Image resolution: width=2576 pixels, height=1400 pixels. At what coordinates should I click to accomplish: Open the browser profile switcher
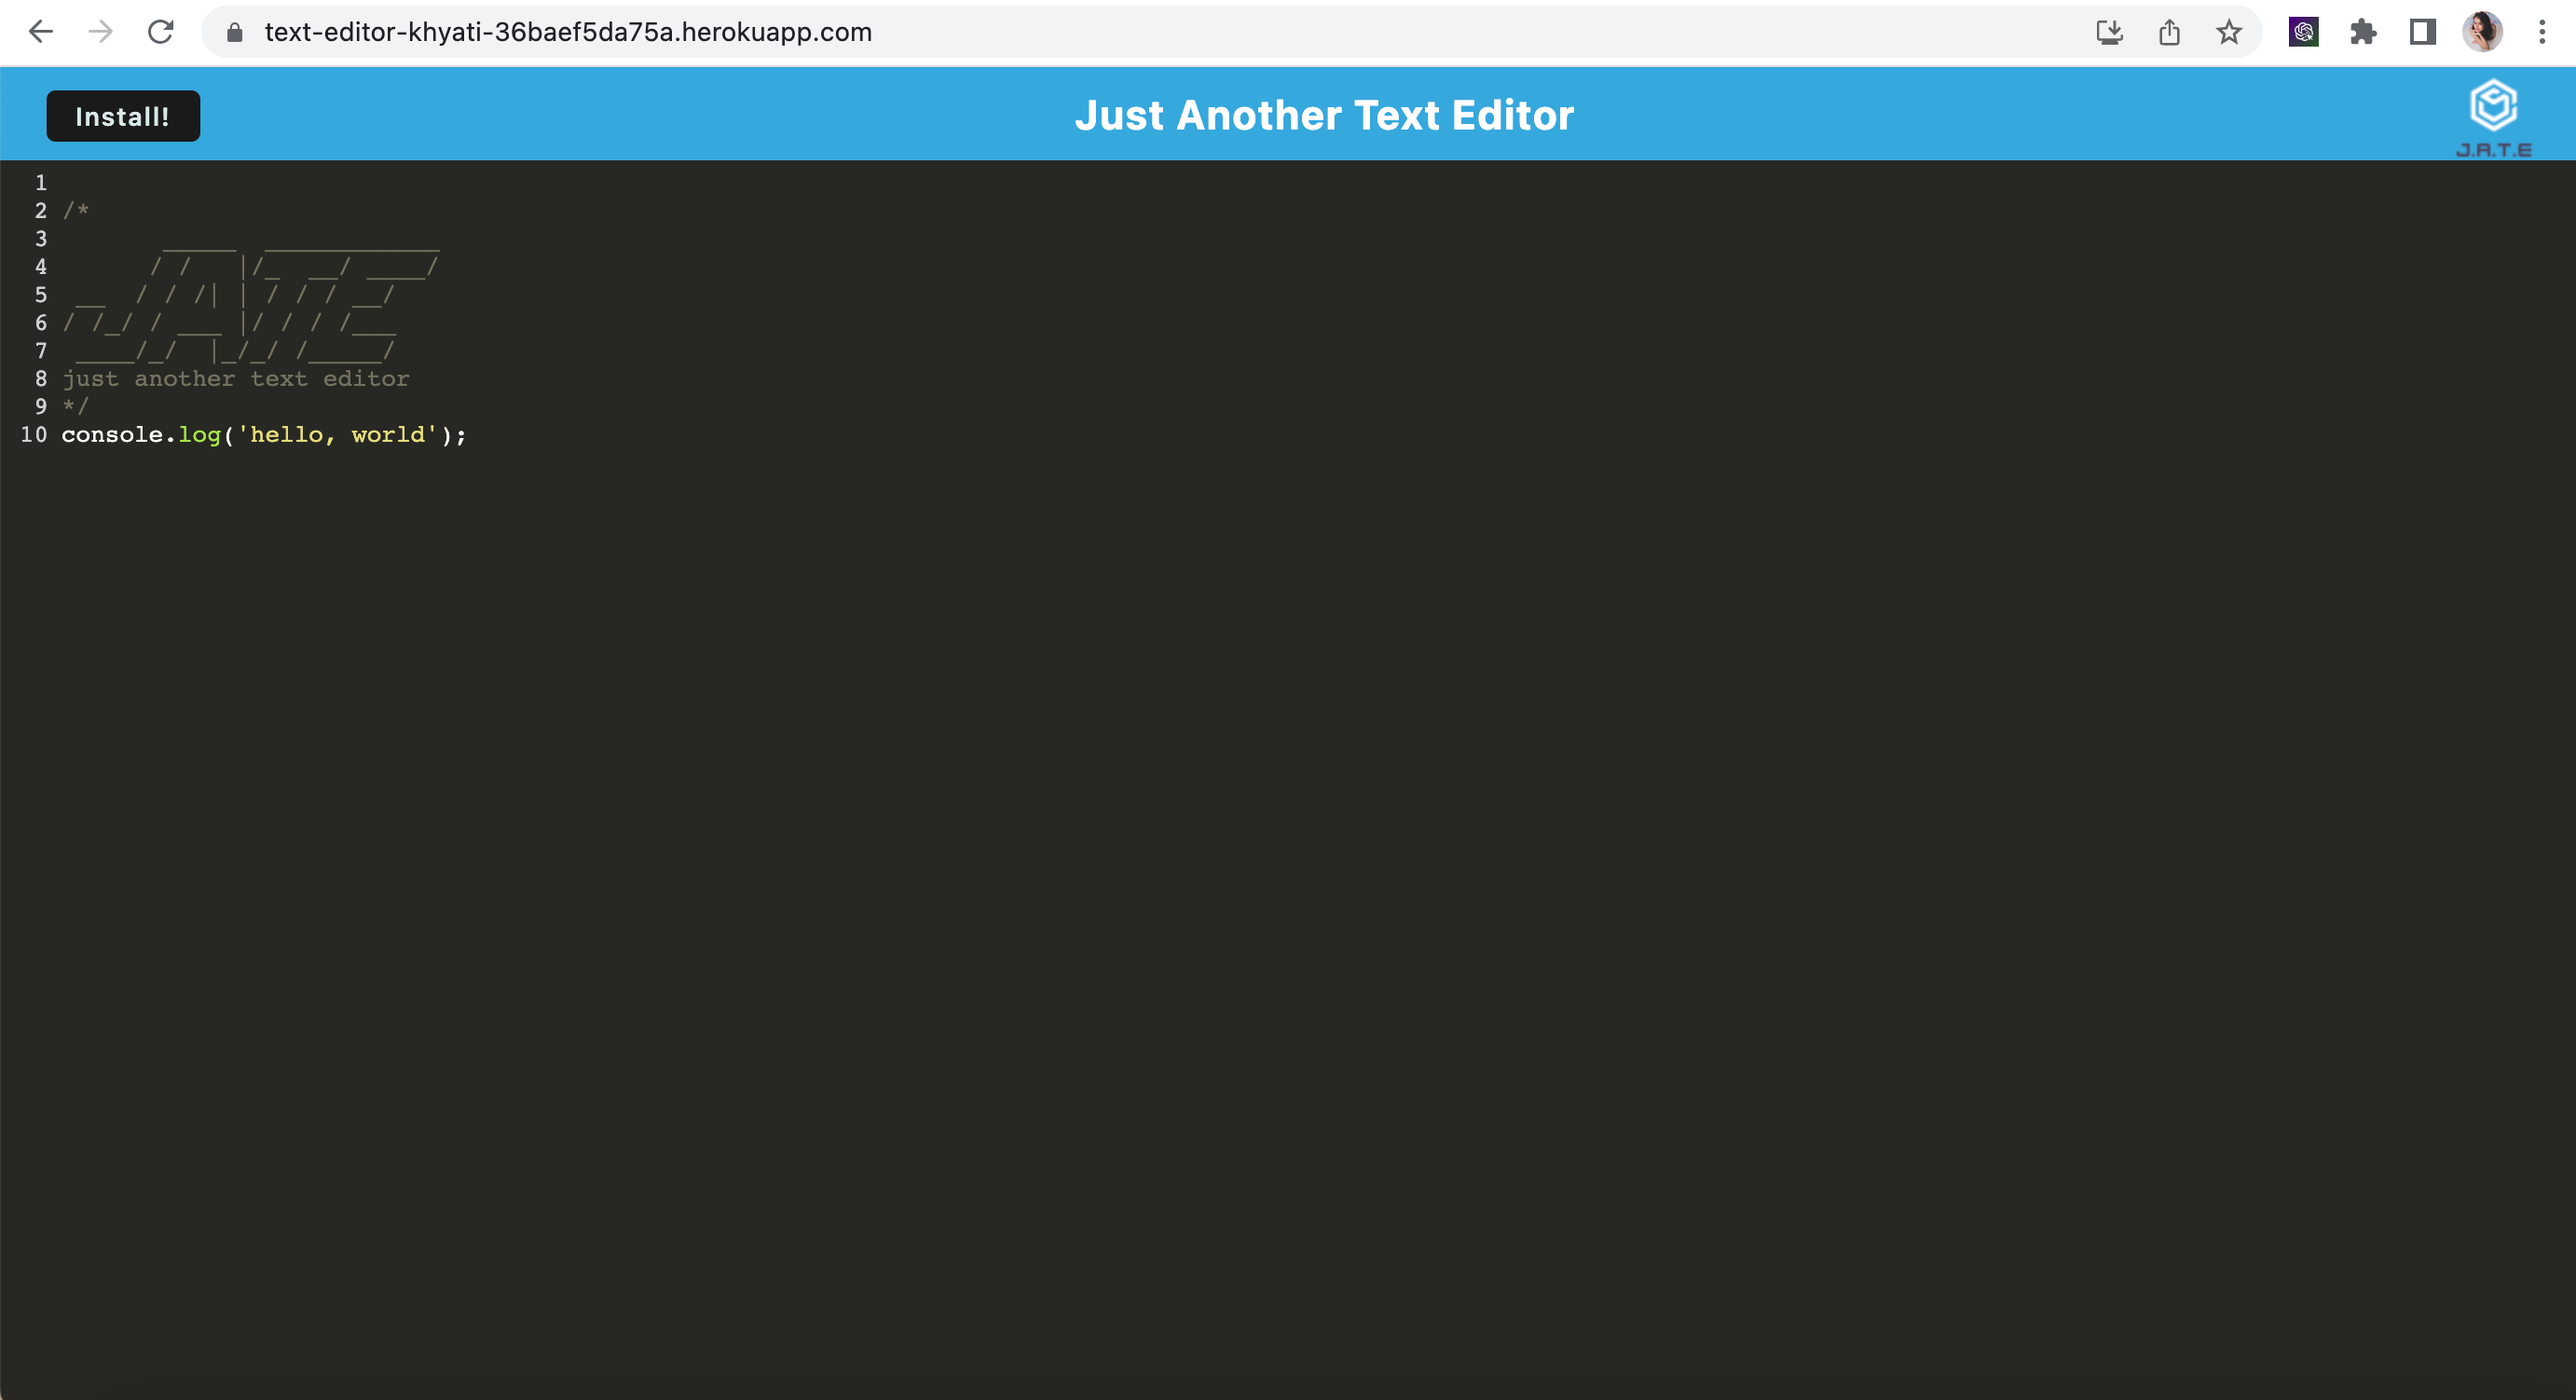click(x=2483, y=31)
